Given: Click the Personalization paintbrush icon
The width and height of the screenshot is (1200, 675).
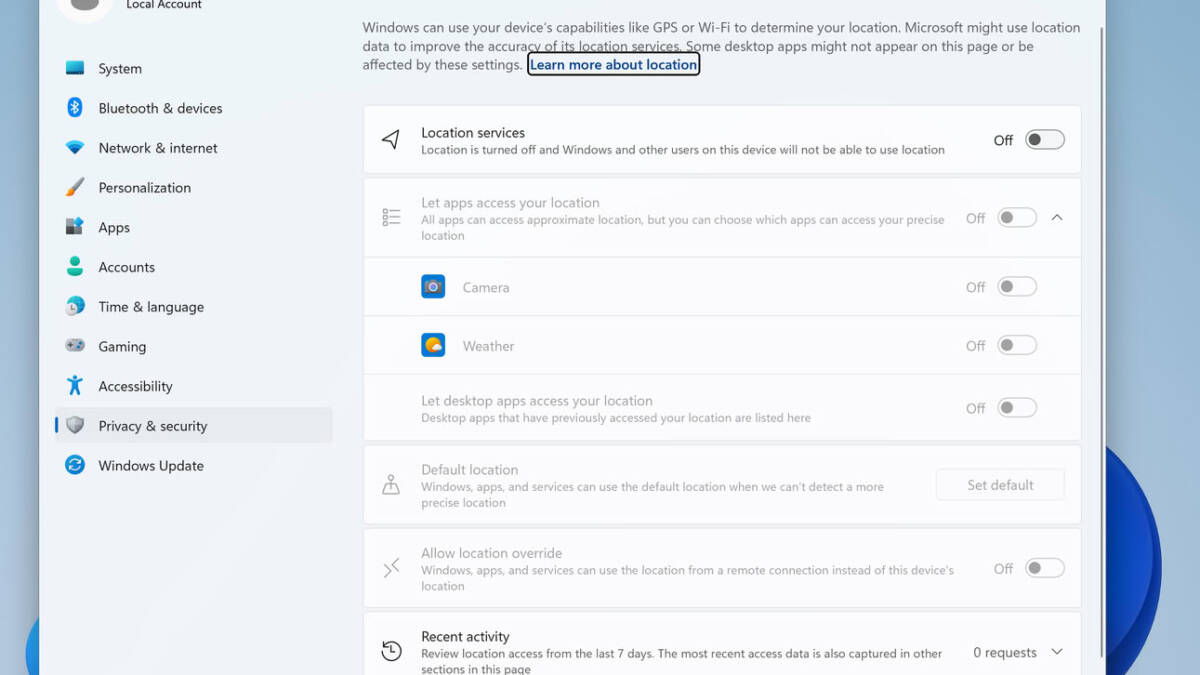Looking at the screenshot, I should 75,187.
